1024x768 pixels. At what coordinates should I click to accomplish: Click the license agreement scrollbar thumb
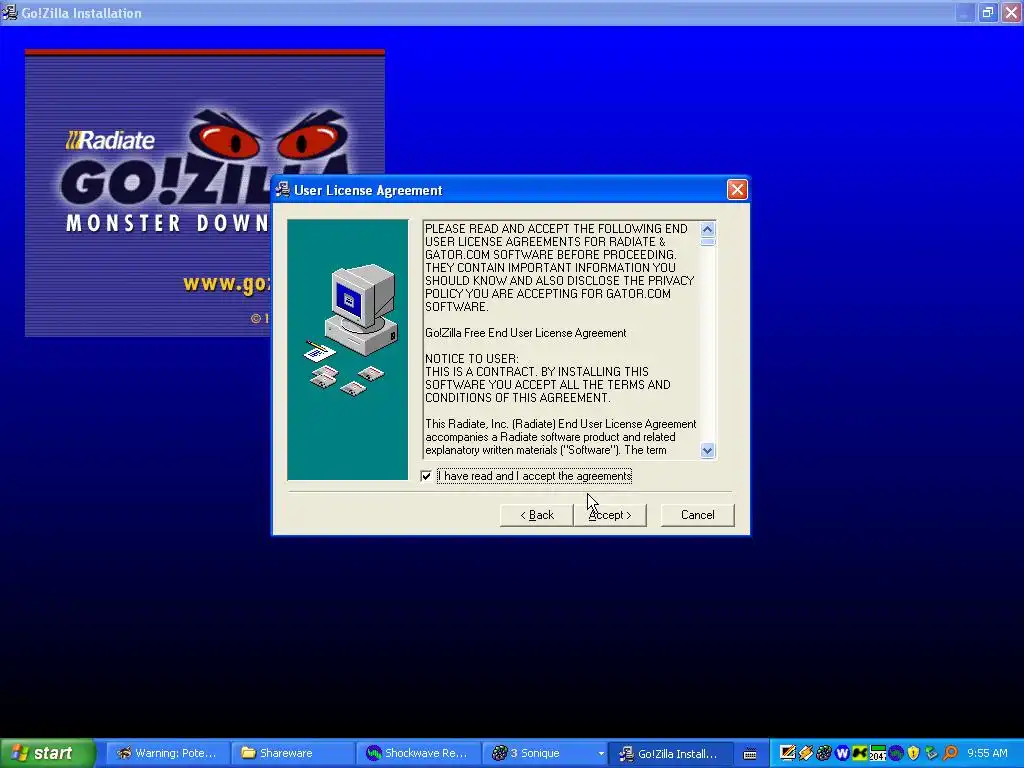click(707, 242)
